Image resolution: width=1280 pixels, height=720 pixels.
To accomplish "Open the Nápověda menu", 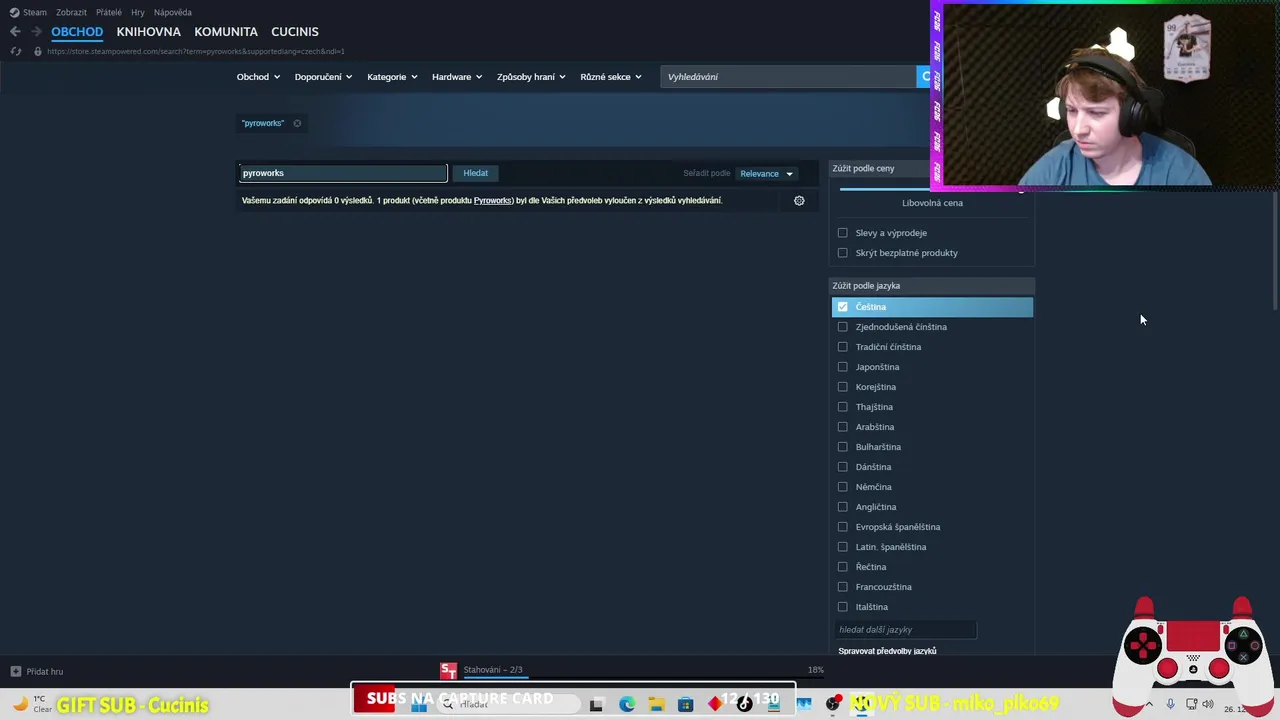I will pyautogui.click(x=173, y=12).
